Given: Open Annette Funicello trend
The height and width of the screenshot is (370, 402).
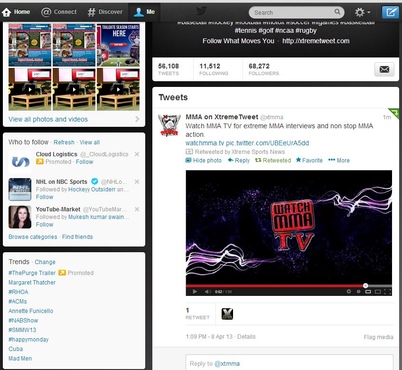Looking at the screenshot, I should pyautogui.click(x=31, y=311).
